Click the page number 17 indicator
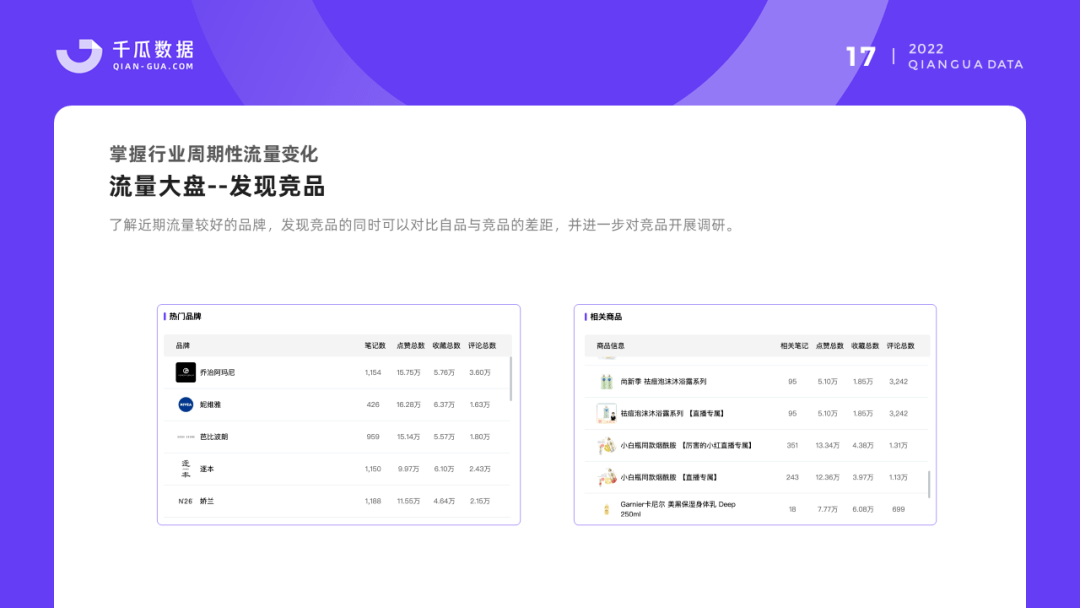This screenshot has width=1080, height=608. [x=860, y=58]
